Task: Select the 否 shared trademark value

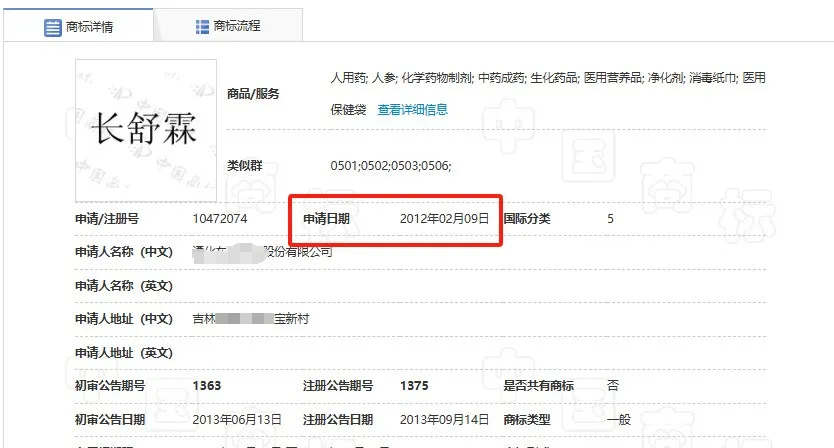Action: tap(613, 386)
